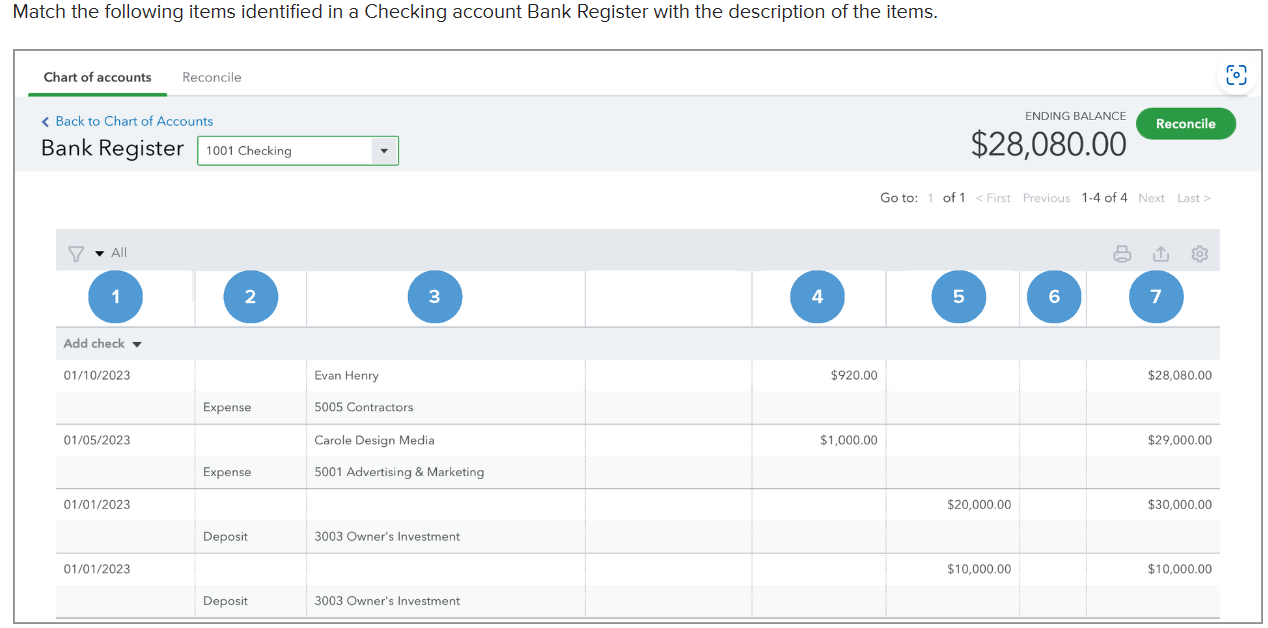
Task: Click the Expense type under Evan Henry row
Action: coord(227,408)
